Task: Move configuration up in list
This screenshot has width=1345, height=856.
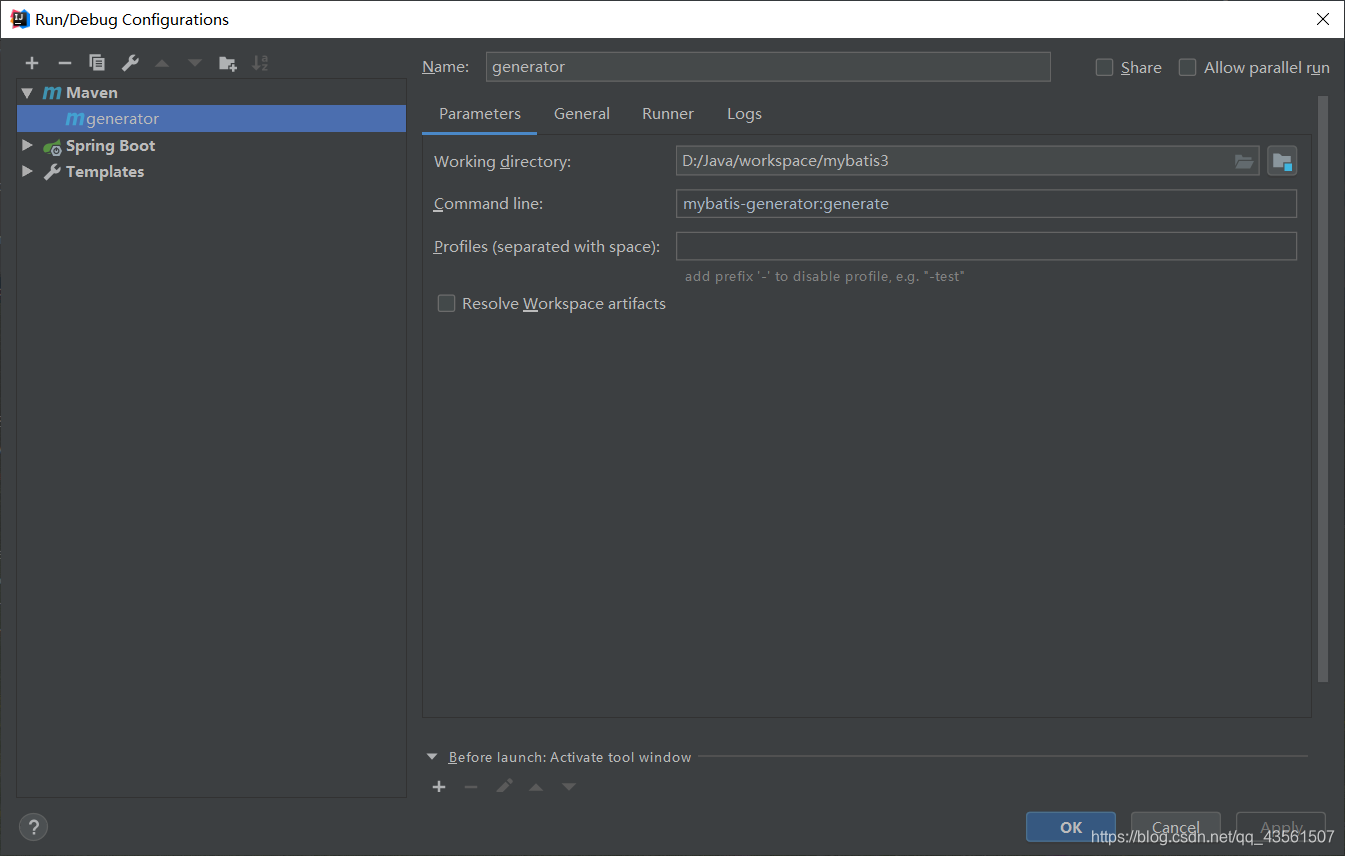Action: click(x=162, y=63)
